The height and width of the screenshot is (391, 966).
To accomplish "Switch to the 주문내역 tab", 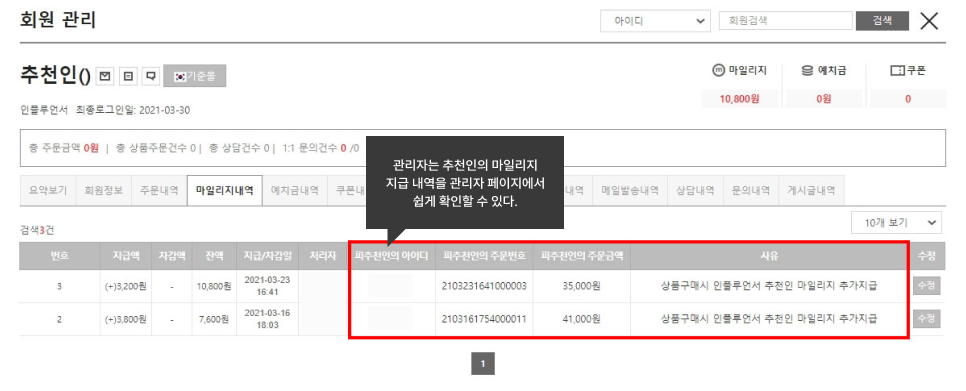I will pyautogui.click(x=159, y=190).
